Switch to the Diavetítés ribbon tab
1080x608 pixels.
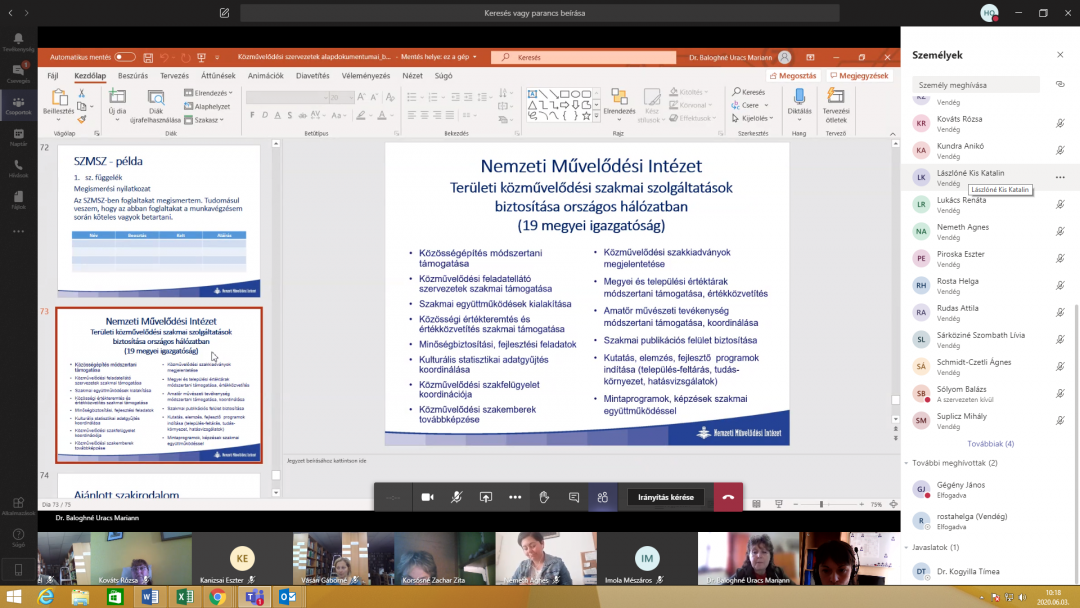click(x=313, y=76)
